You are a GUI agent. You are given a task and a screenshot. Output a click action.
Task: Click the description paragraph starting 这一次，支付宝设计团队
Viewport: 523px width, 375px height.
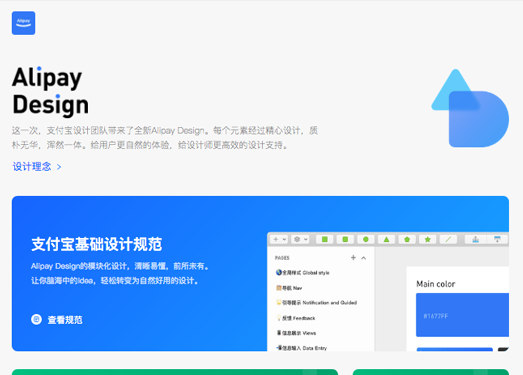165,137
